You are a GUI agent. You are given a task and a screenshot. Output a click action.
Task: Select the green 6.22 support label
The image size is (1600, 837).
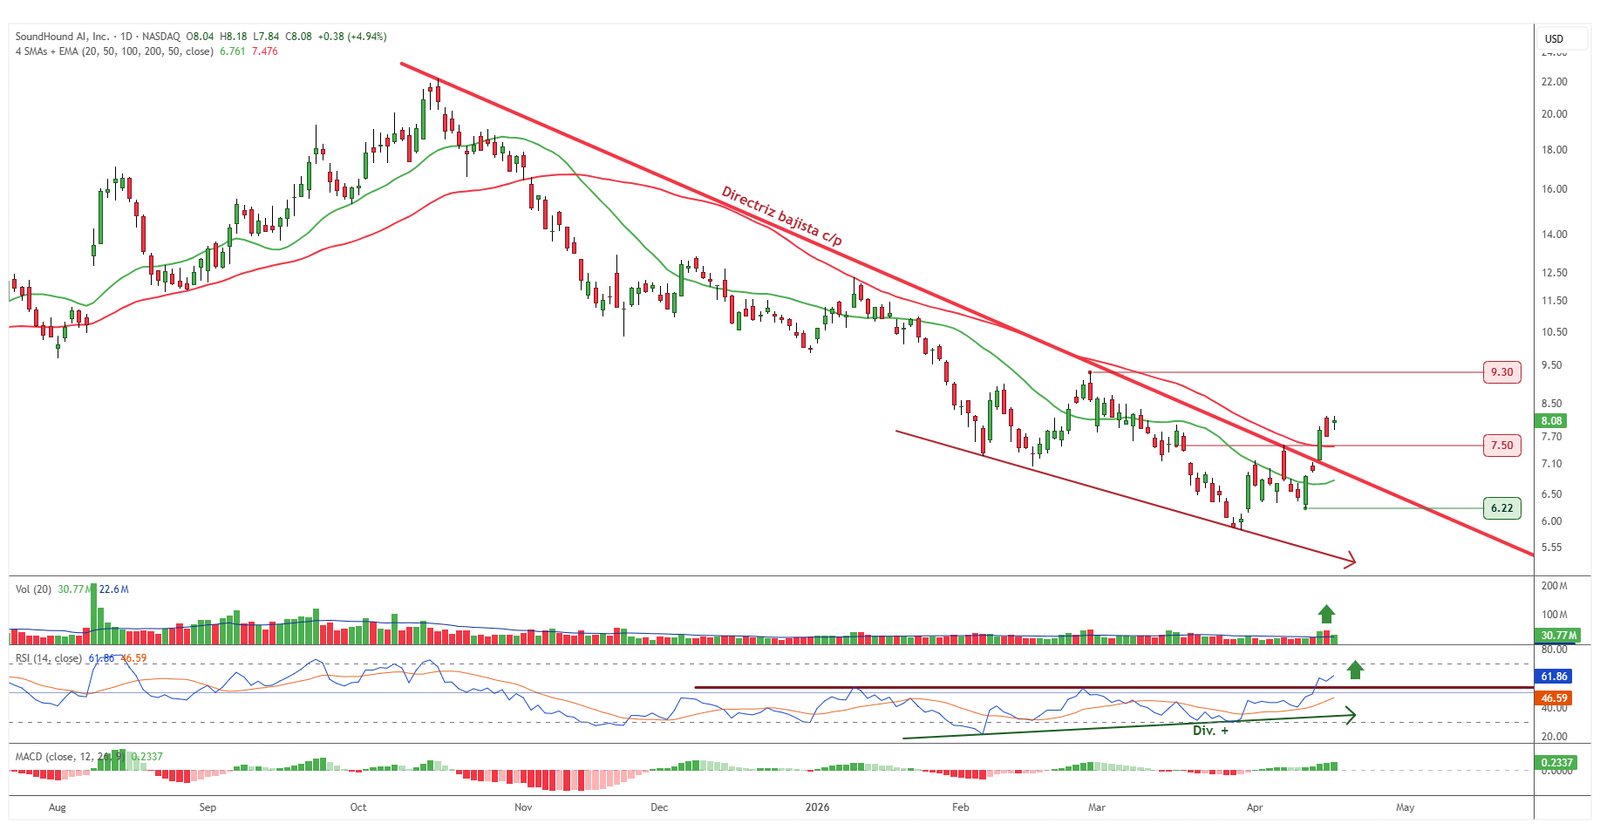[1501, 508]
